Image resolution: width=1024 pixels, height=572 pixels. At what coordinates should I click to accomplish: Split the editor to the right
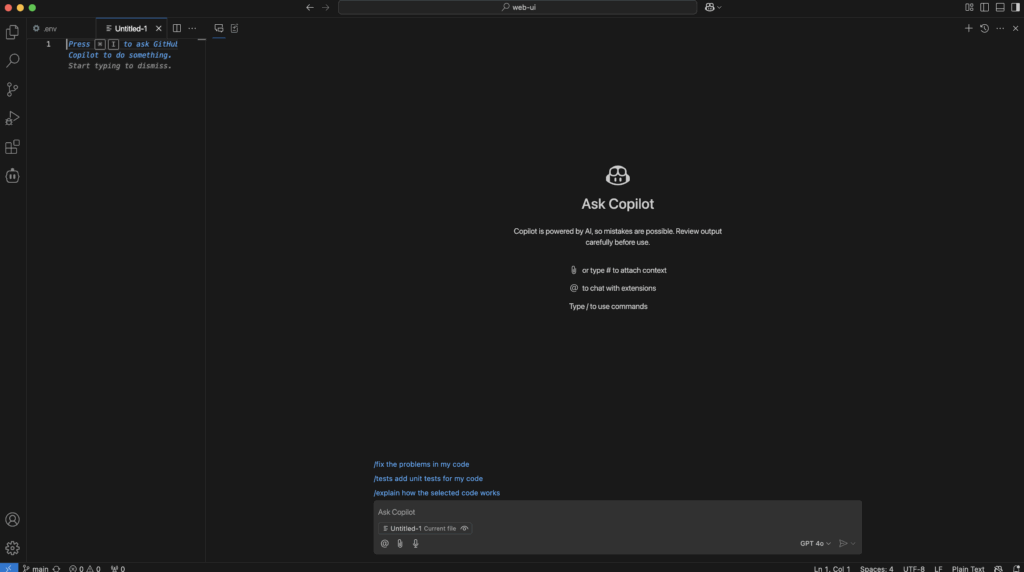point(176,29)
